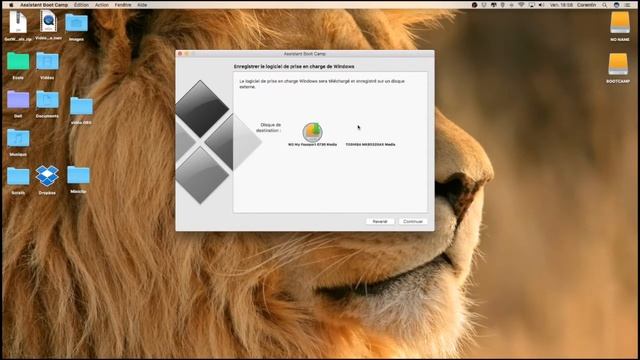Image resolution: width=640 pixels, height=360 pixels.
Task: Open the Édition menu
Action: tap(81, 5)
